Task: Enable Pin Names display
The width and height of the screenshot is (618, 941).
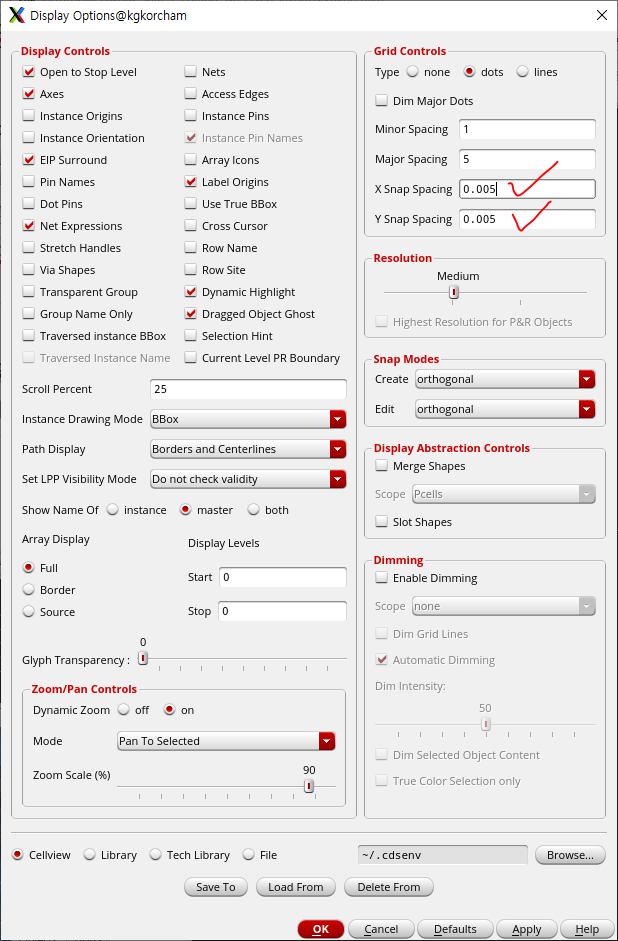Action: pos(28,182)
